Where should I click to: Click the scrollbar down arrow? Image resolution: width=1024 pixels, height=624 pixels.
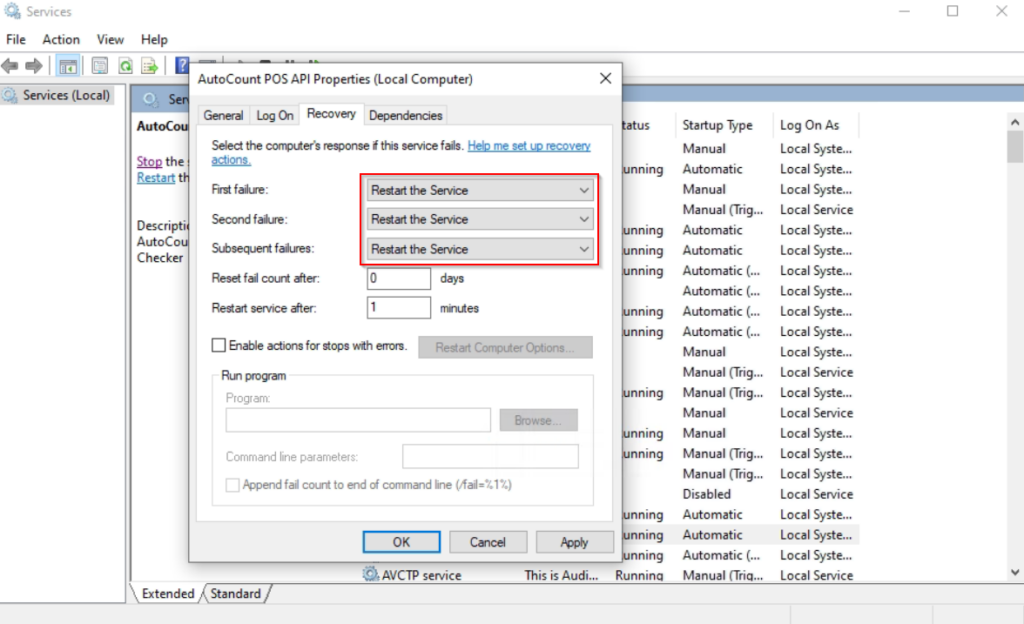click(1014, 572)
